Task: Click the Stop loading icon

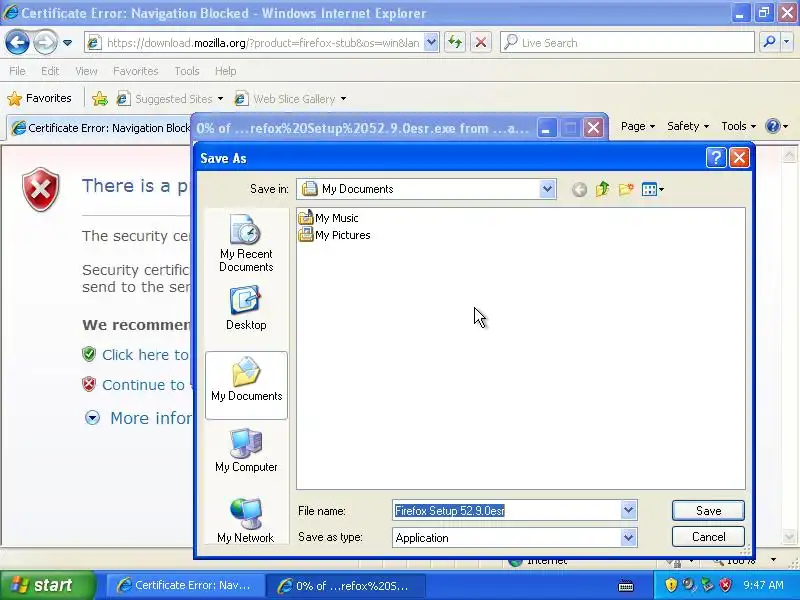Action: pyautogui.click(x=481, y=43)
